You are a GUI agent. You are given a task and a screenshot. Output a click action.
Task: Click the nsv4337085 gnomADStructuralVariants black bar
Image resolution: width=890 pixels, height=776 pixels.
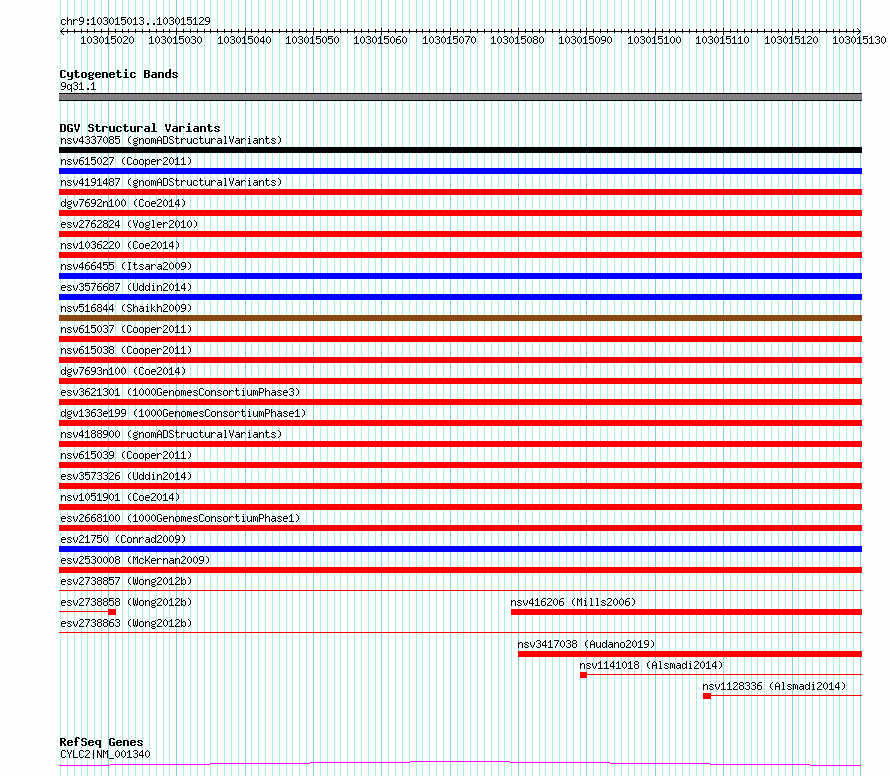pyautogui.click(x=460, y=150)
